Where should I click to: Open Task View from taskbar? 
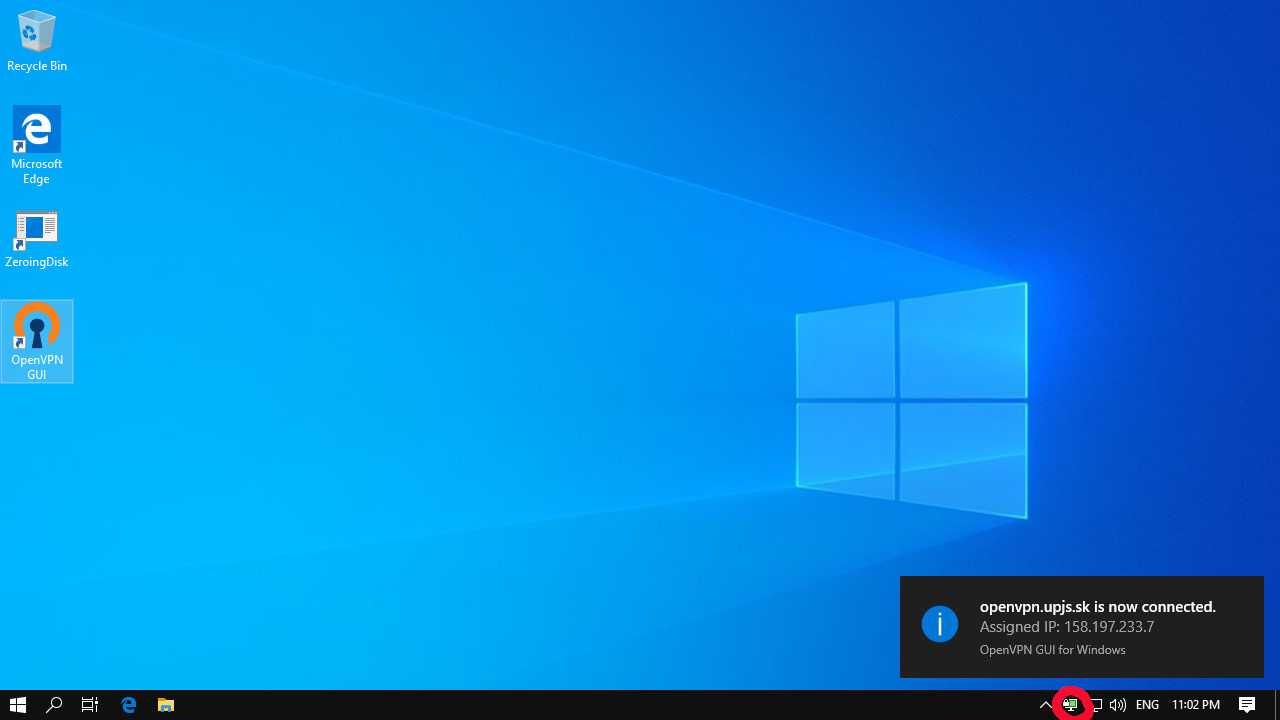(x=90, y=705)
